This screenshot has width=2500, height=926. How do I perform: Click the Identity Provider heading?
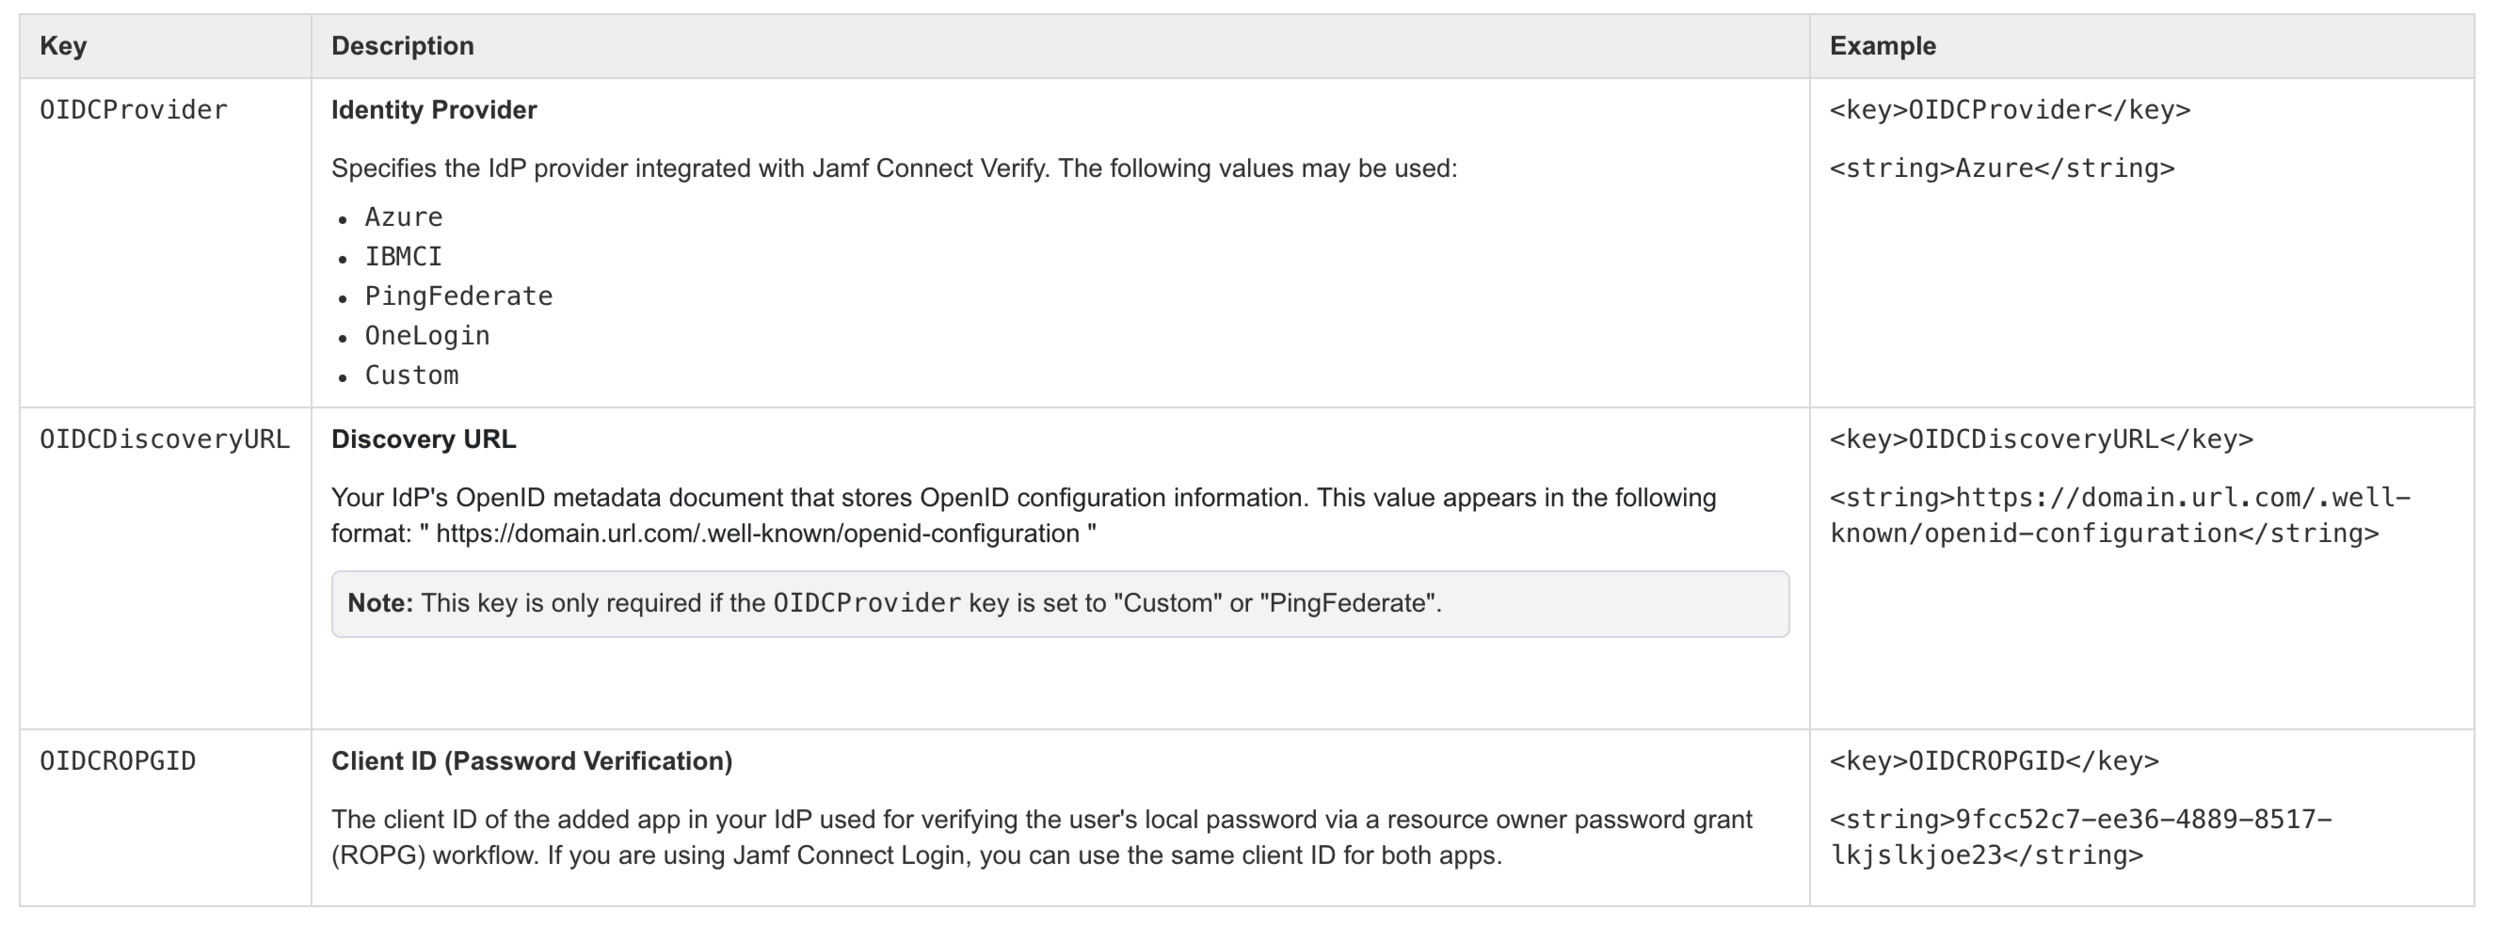pyautogui.click(x=434, y=110)
